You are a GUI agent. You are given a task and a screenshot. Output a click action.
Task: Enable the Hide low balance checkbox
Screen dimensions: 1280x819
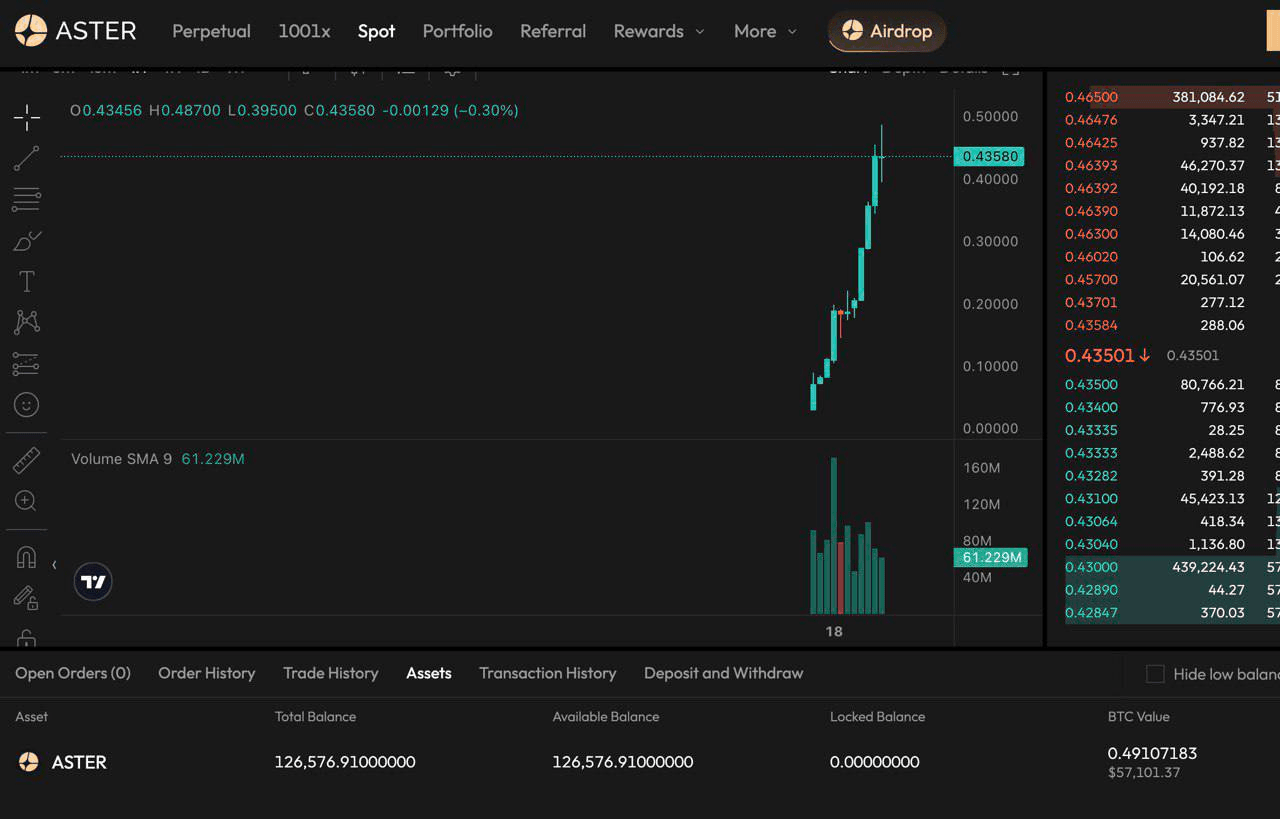(1155, 674)
